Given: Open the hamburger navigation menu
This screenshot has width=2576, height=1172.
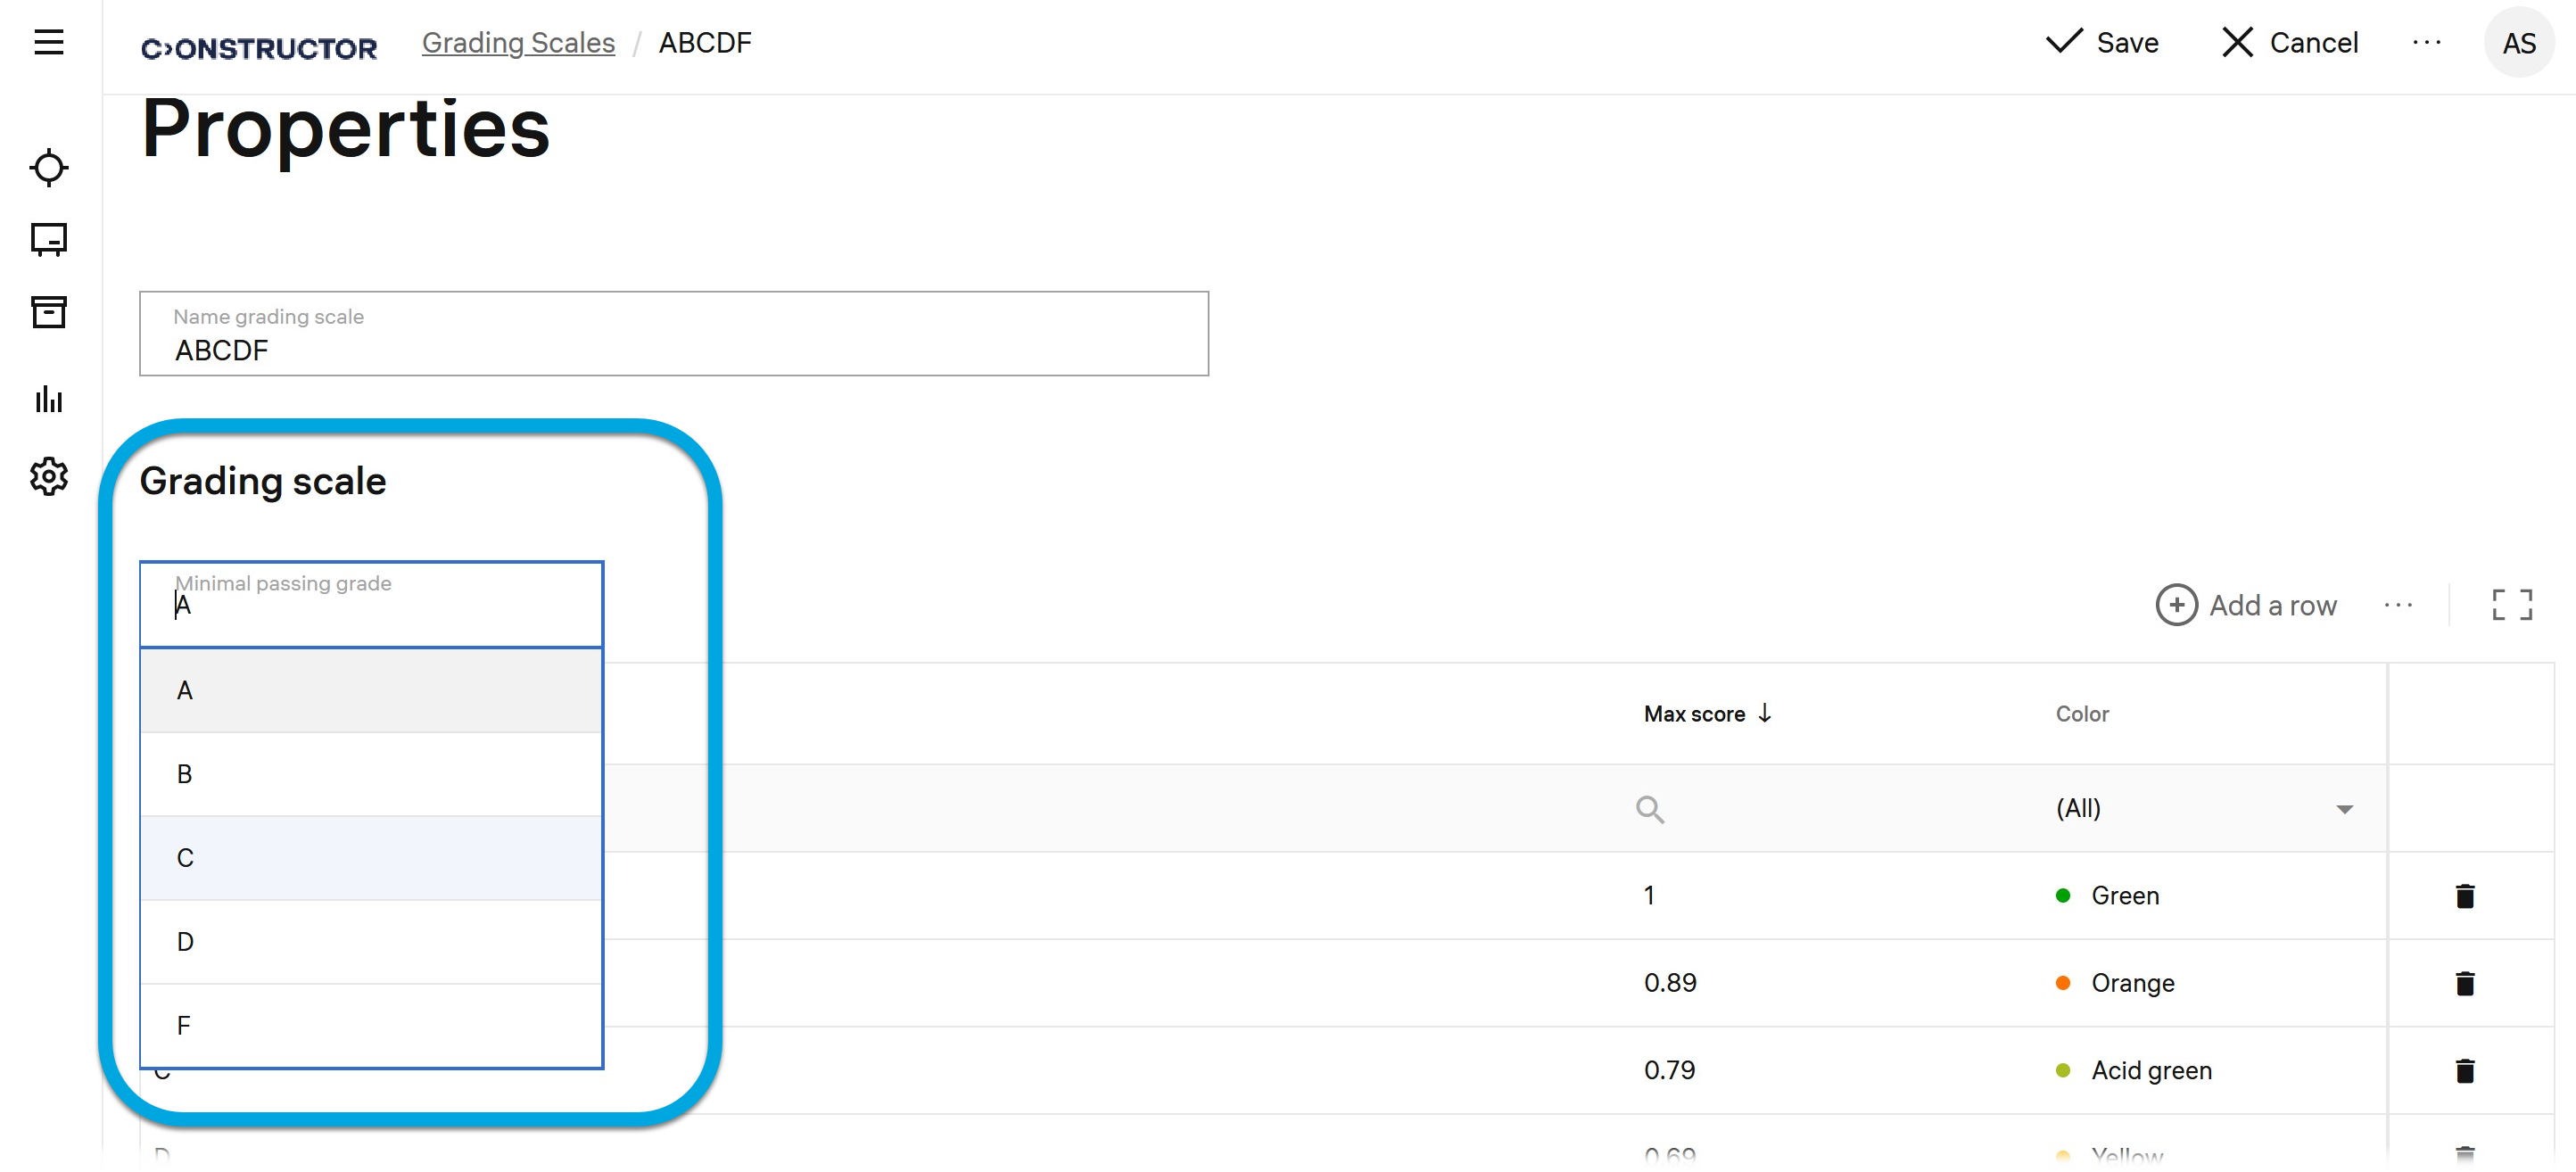Looking at the screenshot, I should 48,42.
